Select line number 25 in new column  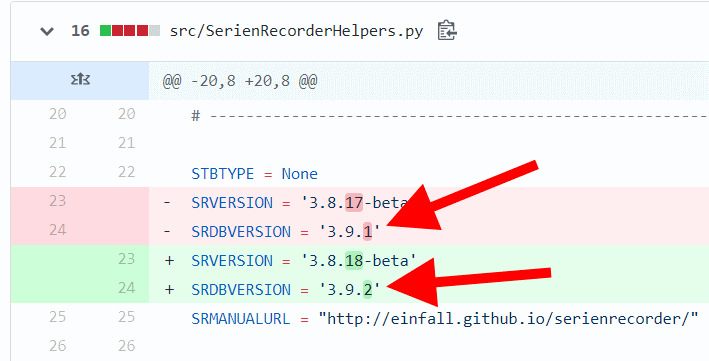[x=127, y=317]
